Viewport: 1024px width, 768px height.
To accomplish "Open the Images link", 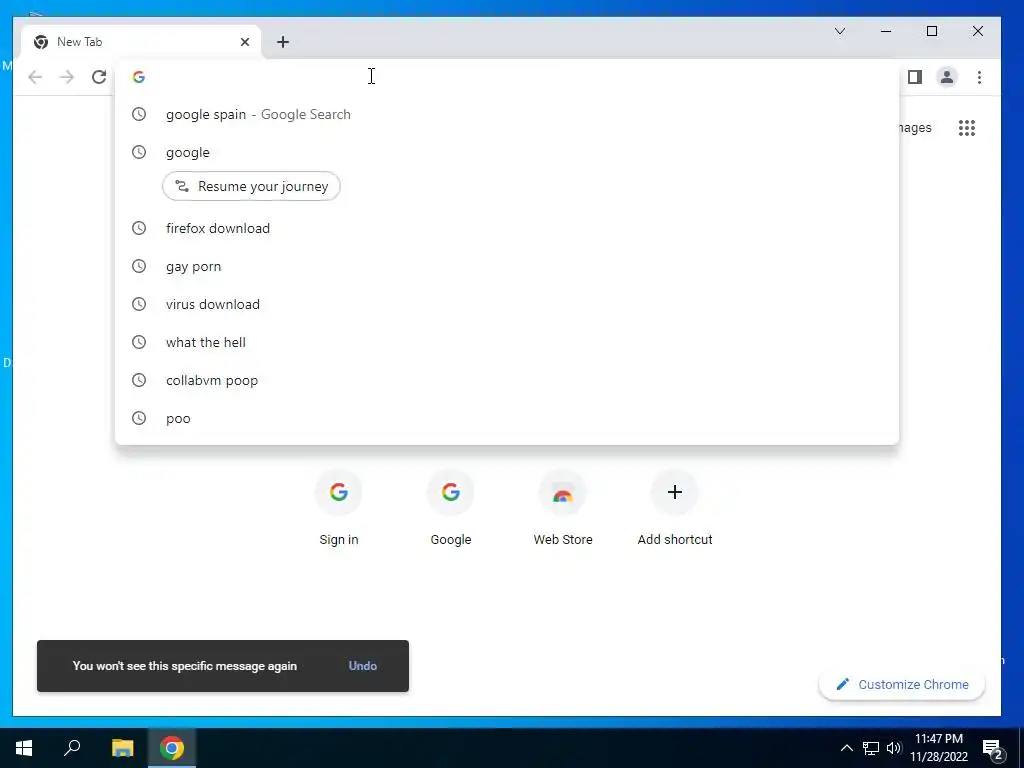I will point(916,128).
